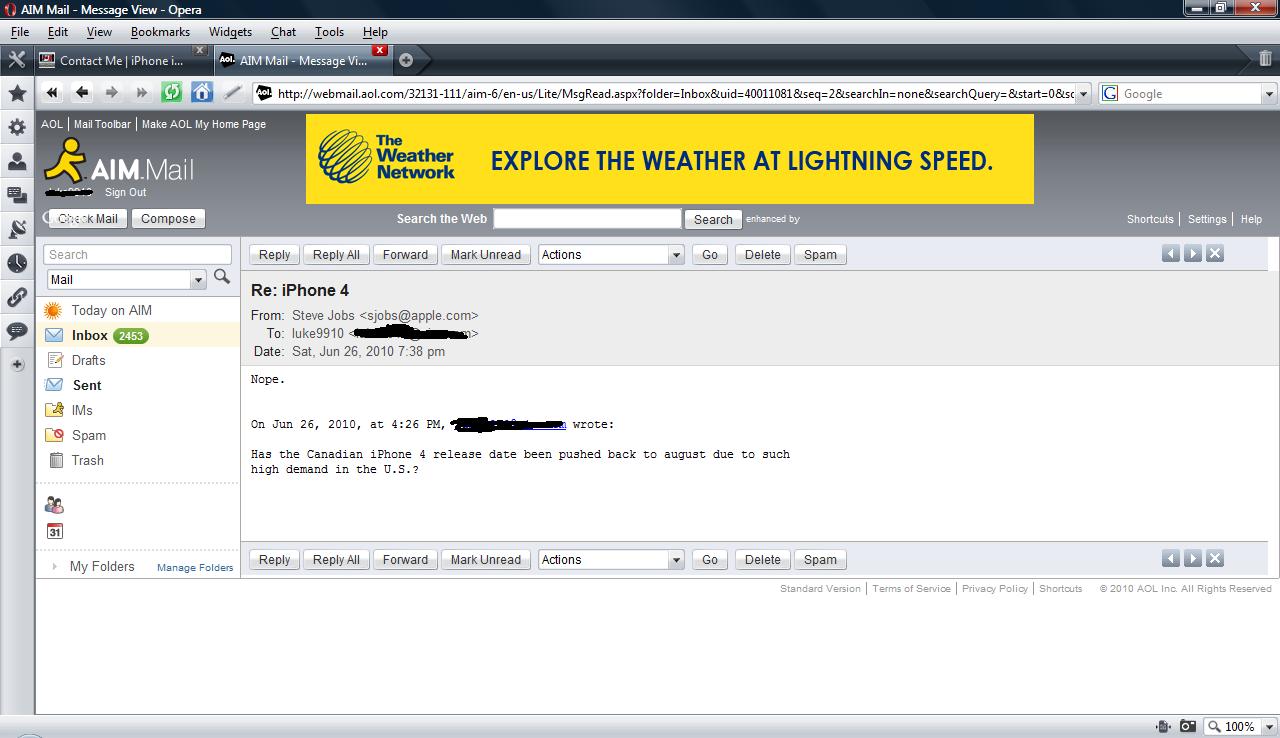Go to next message arrow at top
This screenshot has width=1280, height=738.
(x=1193, y=254)
